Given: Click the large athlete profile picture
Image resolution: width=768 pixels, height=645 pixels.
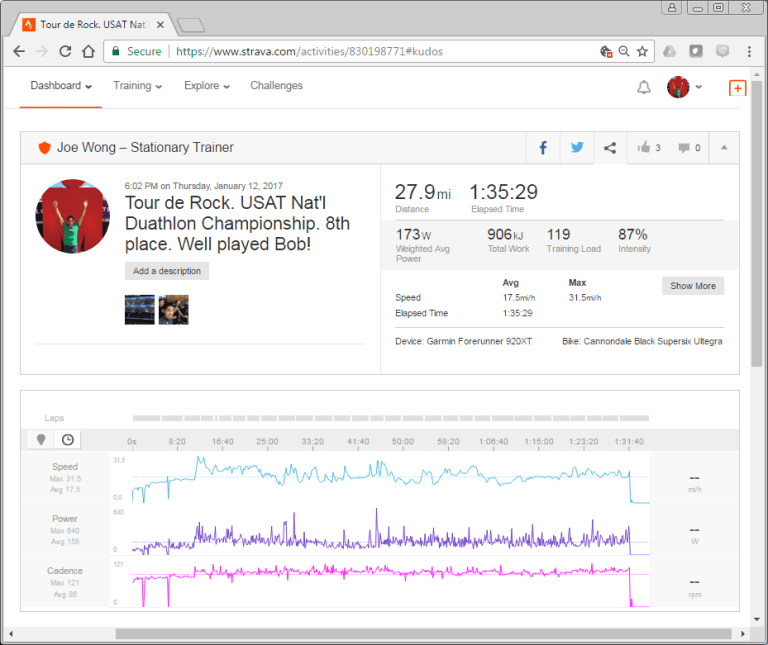Looking at the screenshot, I should (x=72, y=216).
